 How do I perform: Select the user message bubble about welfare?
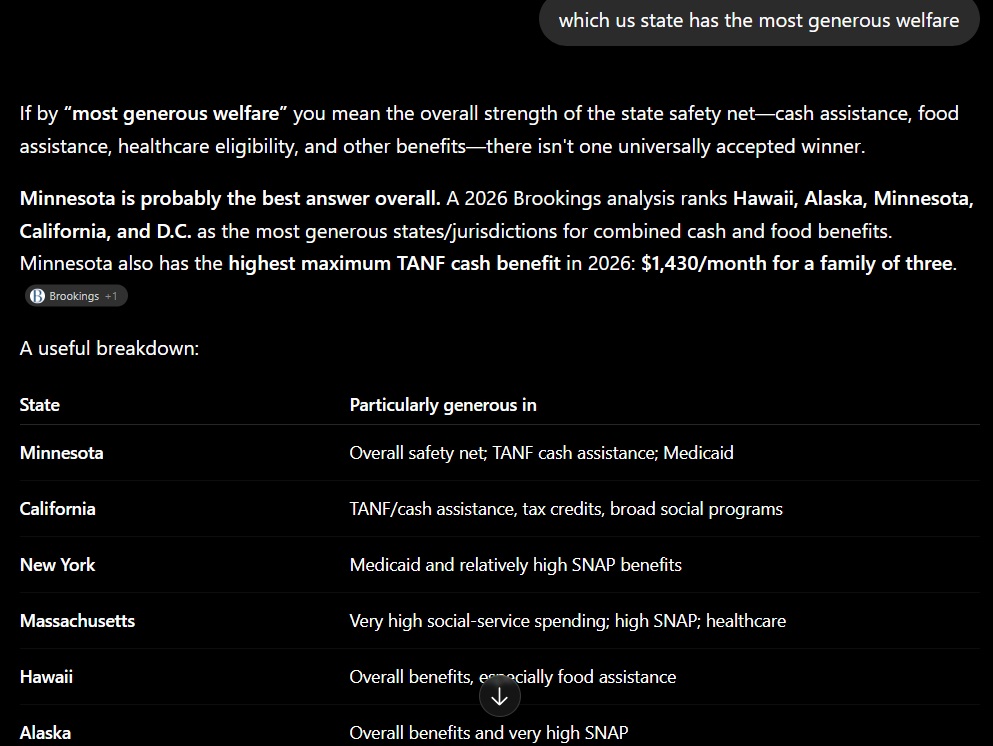[759, 21]
